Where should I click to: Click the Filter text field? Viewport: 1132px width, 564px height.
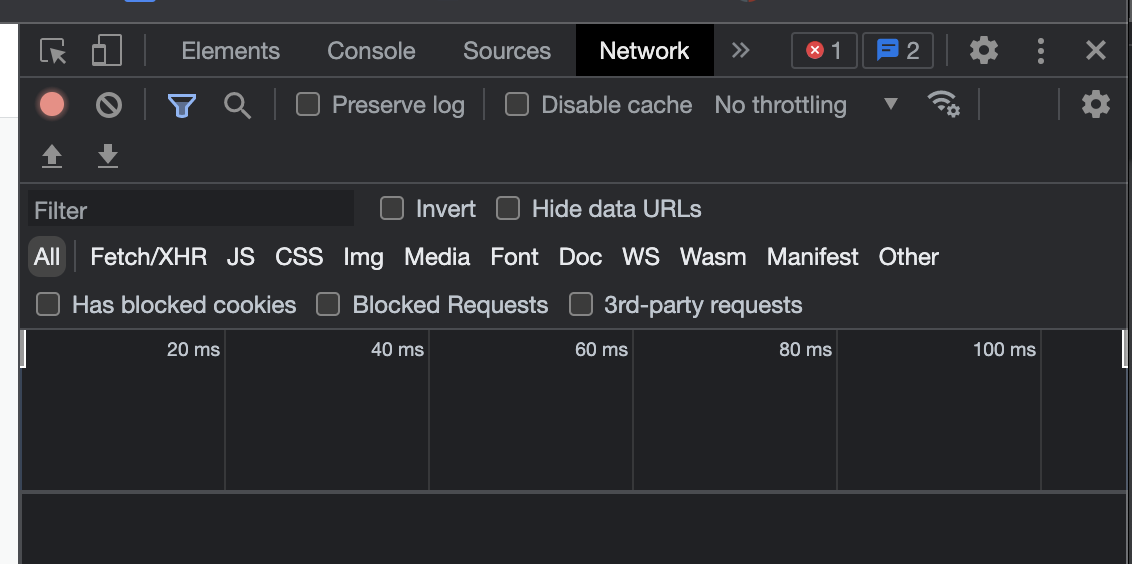click(191, 210)
